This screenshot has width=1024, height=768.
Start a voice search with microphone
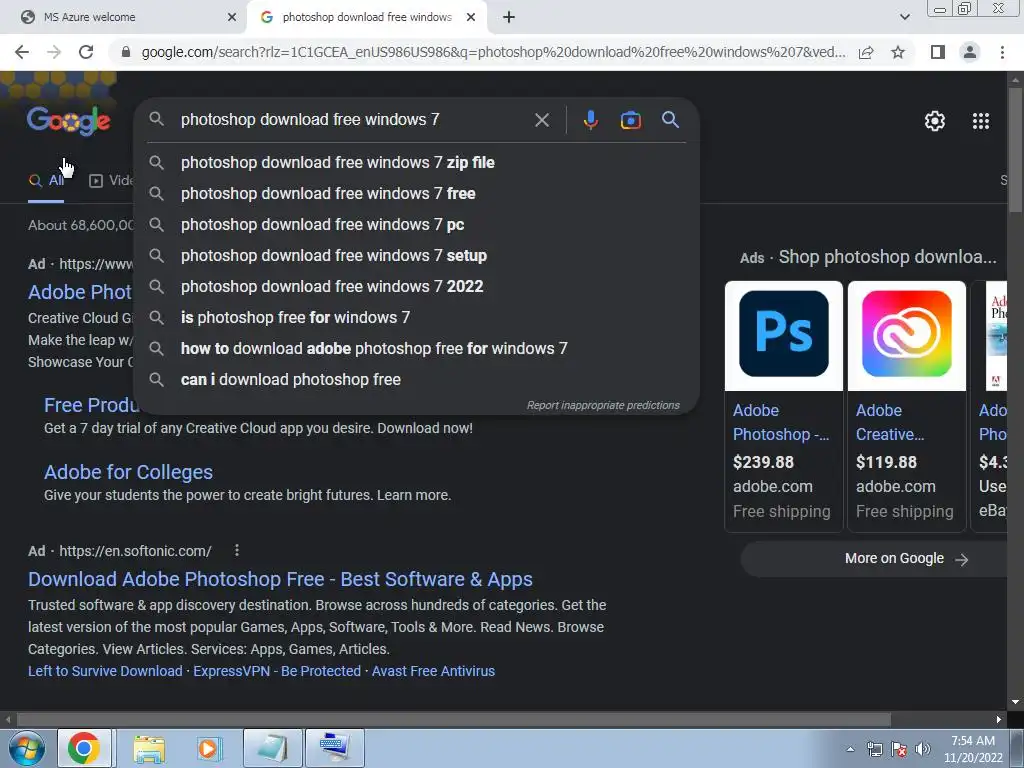[x=590, y=120]
